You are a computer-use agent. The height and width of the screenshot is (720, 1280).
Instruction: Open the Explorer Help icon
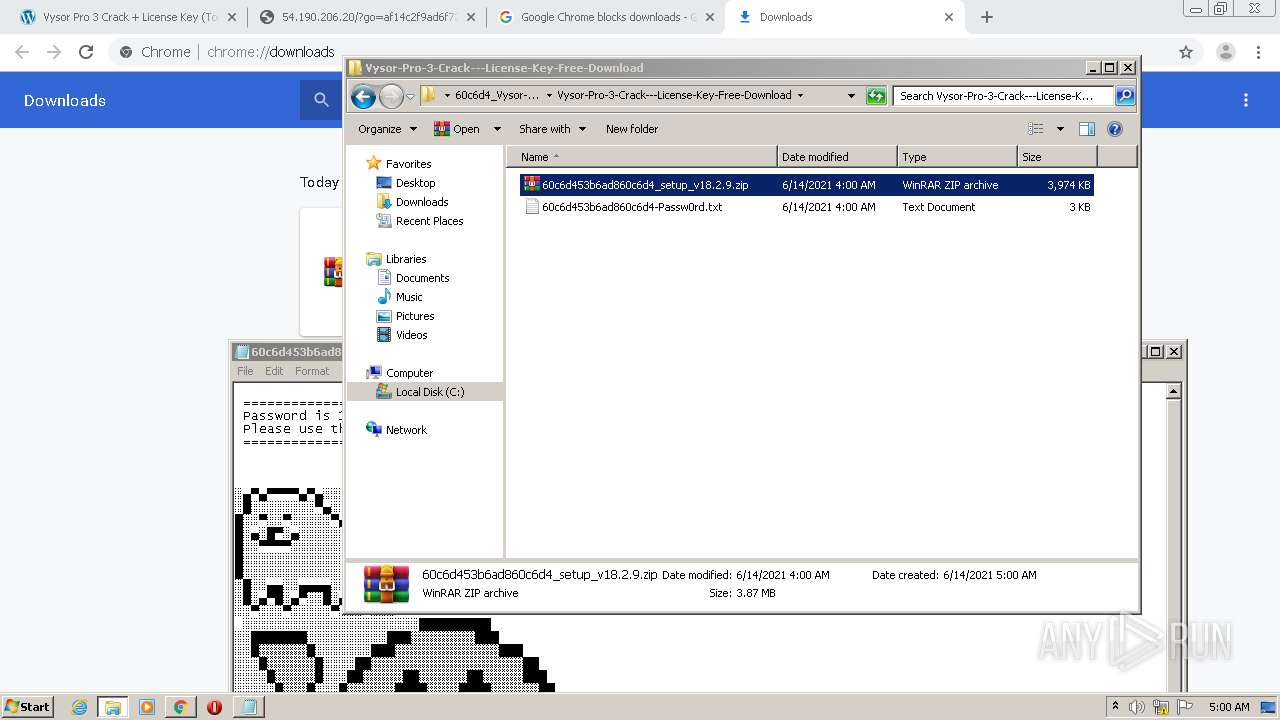(1115, 129)
